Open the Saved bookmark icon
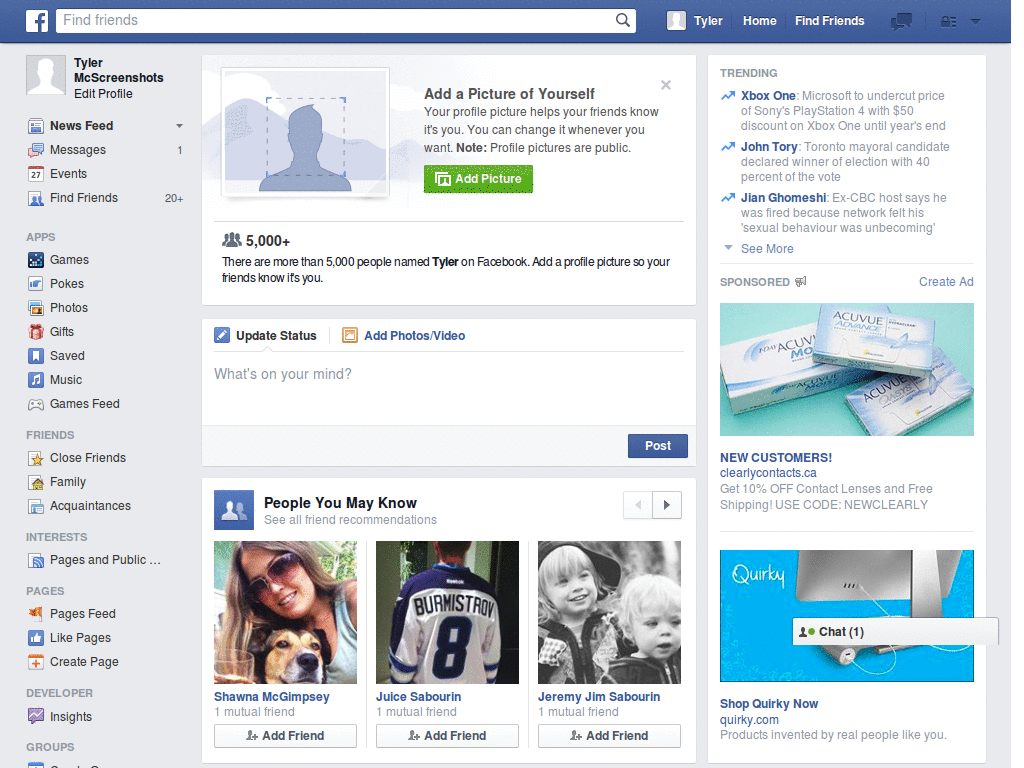Image resolution: width=1024 pixels, height=768 pixels. [x=36, y=356]
